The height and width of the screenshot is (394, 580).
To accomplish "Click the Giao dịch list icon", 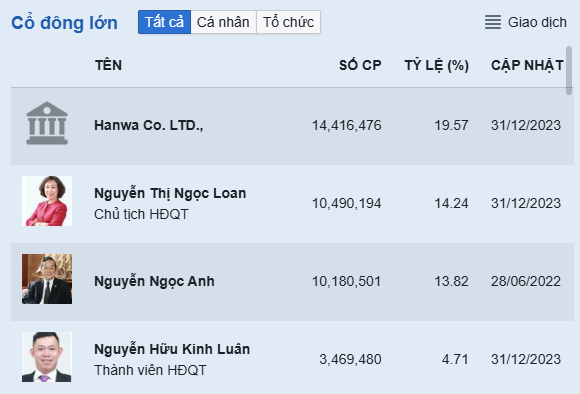I will [493, 22].
